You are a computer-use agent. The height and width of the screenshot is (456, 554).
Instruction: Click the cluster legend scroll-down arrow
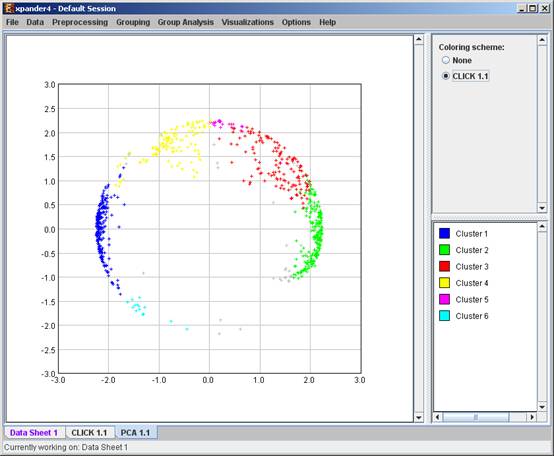[542, 407]
